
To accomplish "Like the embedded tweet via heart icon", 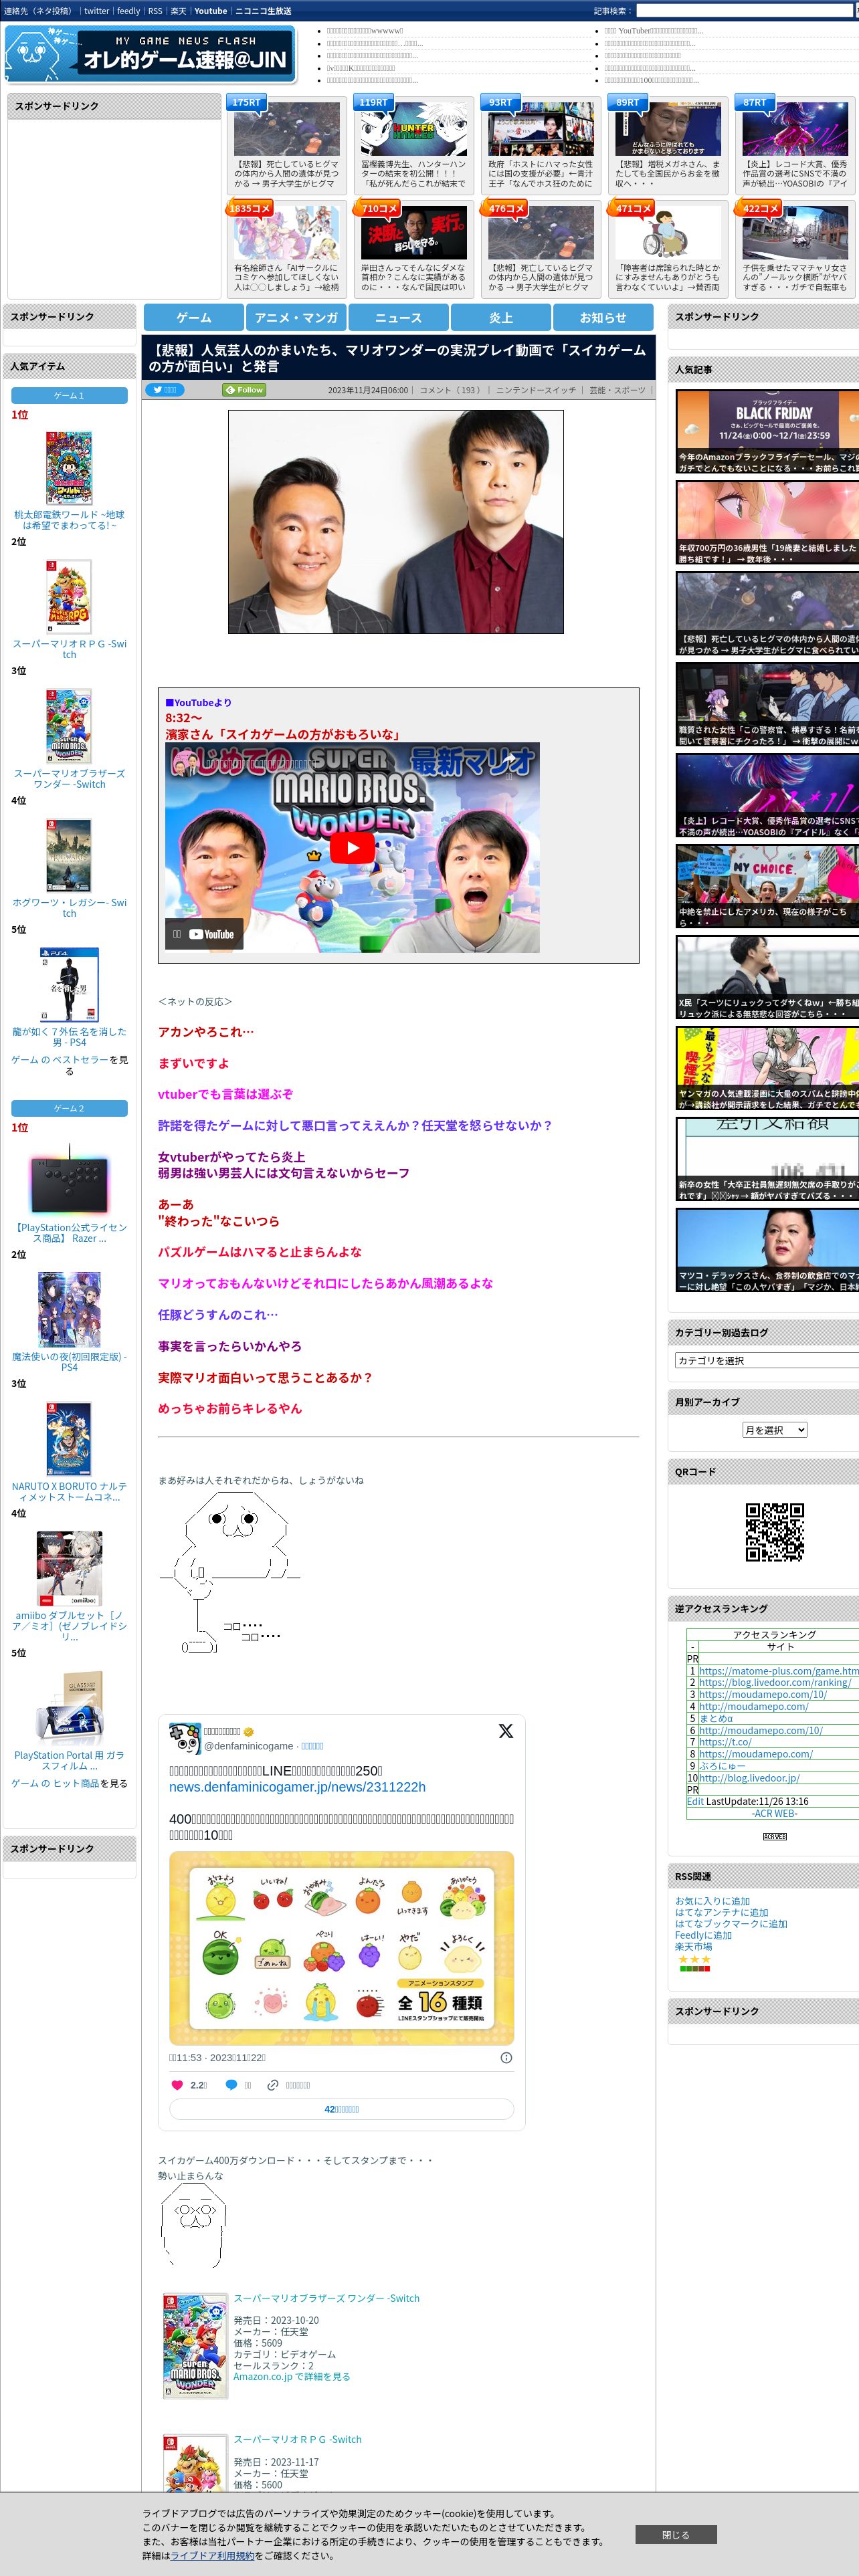I will click(x=178, y=2085).
